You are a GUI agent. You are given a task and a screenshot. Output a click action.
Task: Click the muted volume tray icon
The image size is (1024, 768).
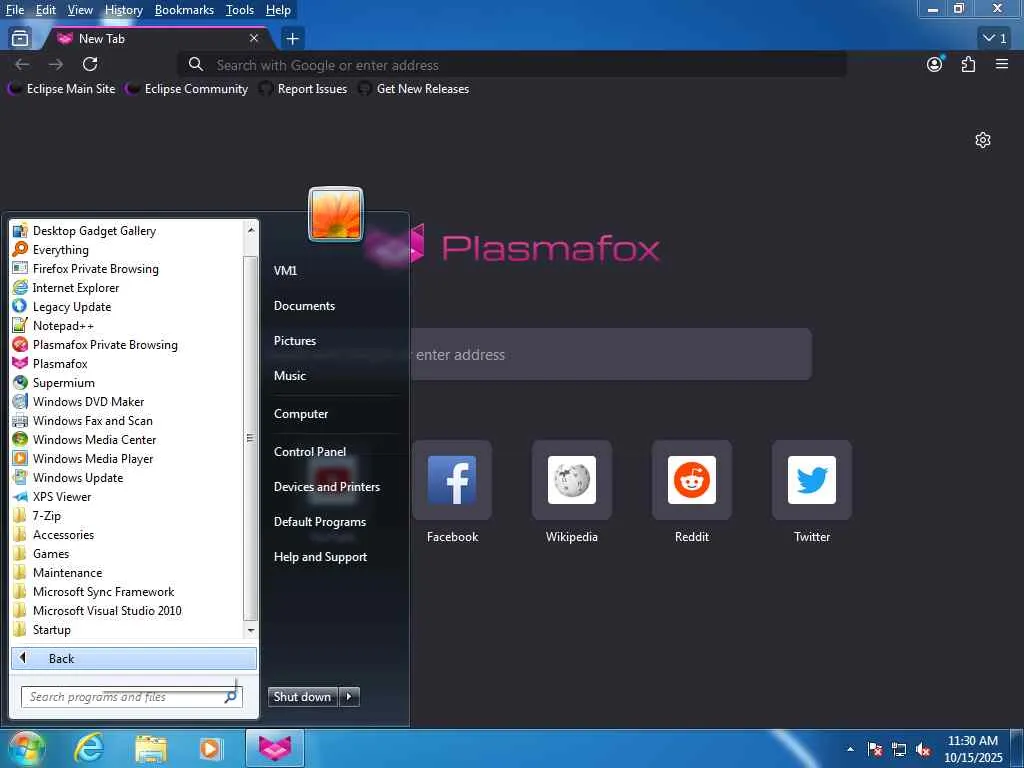coord(923,750)
